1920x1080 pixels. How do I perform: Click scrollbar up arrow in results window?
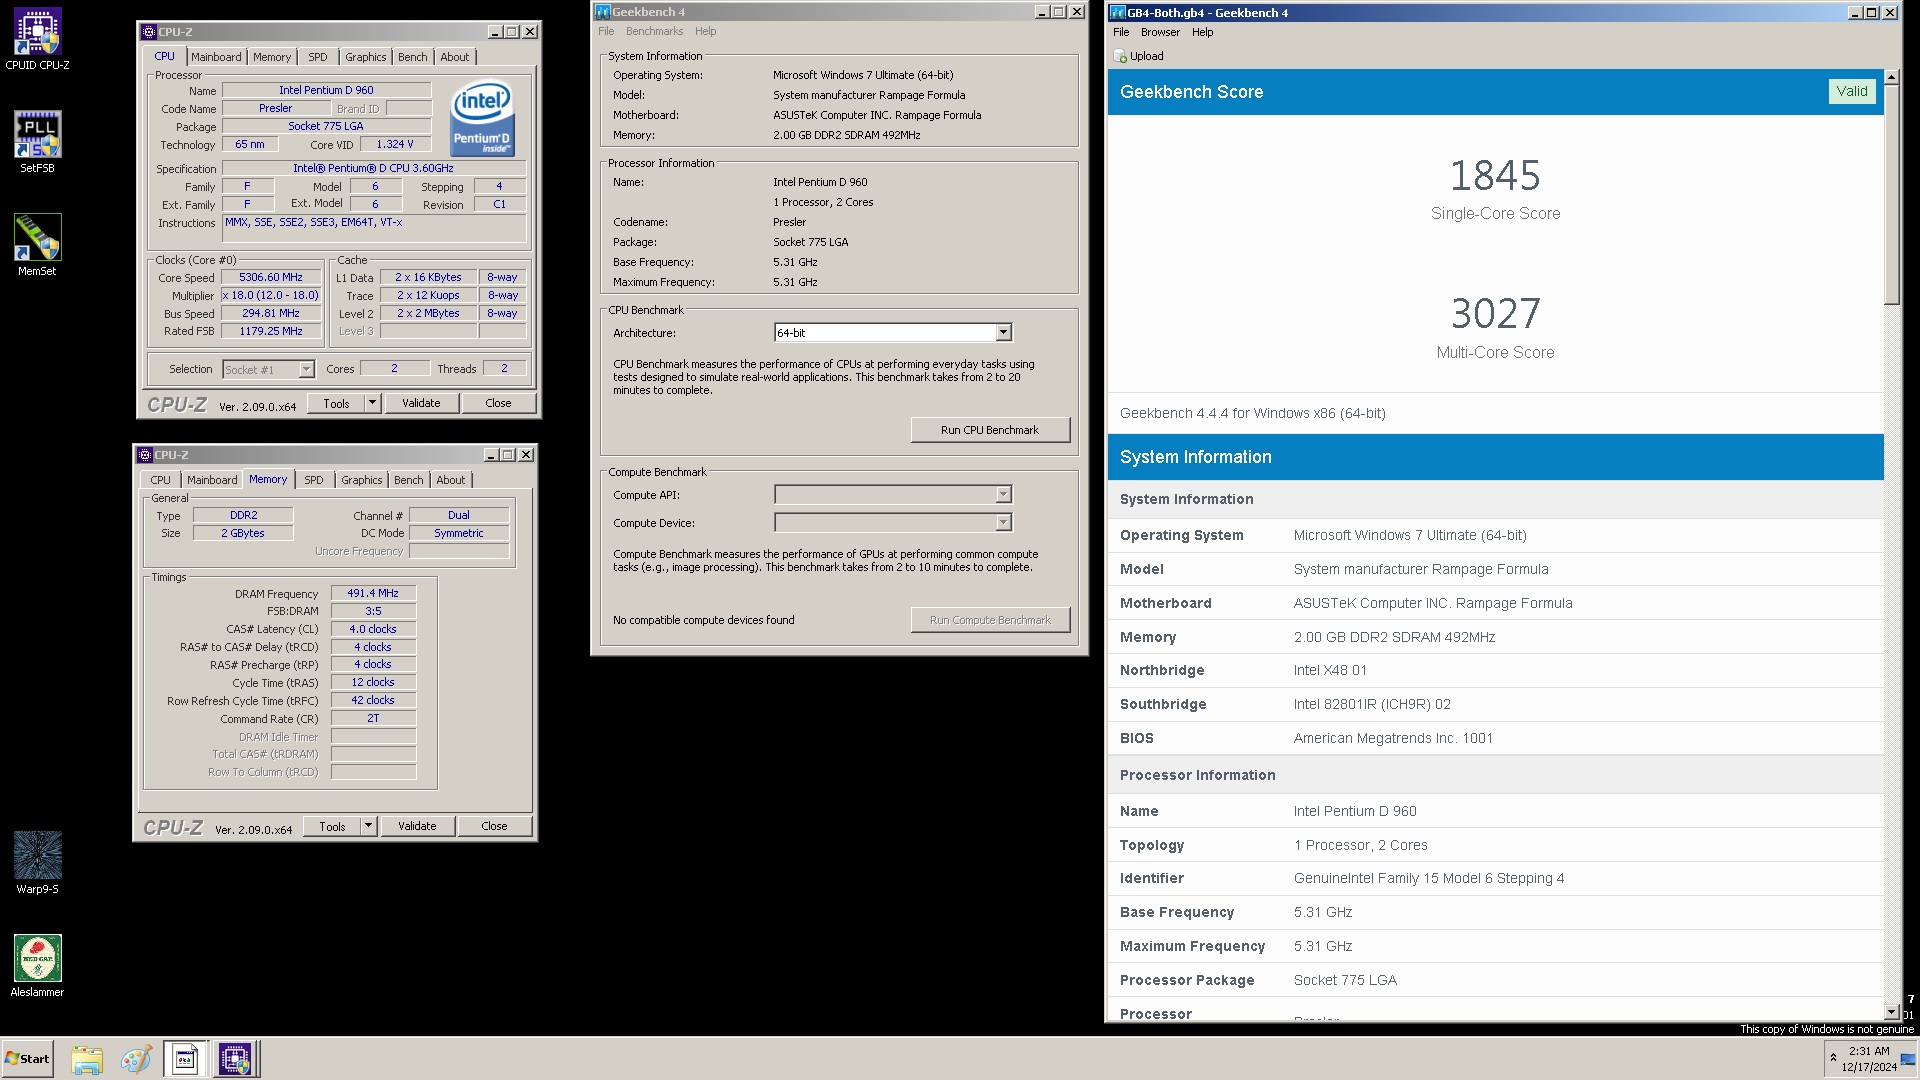point(1891,77)
